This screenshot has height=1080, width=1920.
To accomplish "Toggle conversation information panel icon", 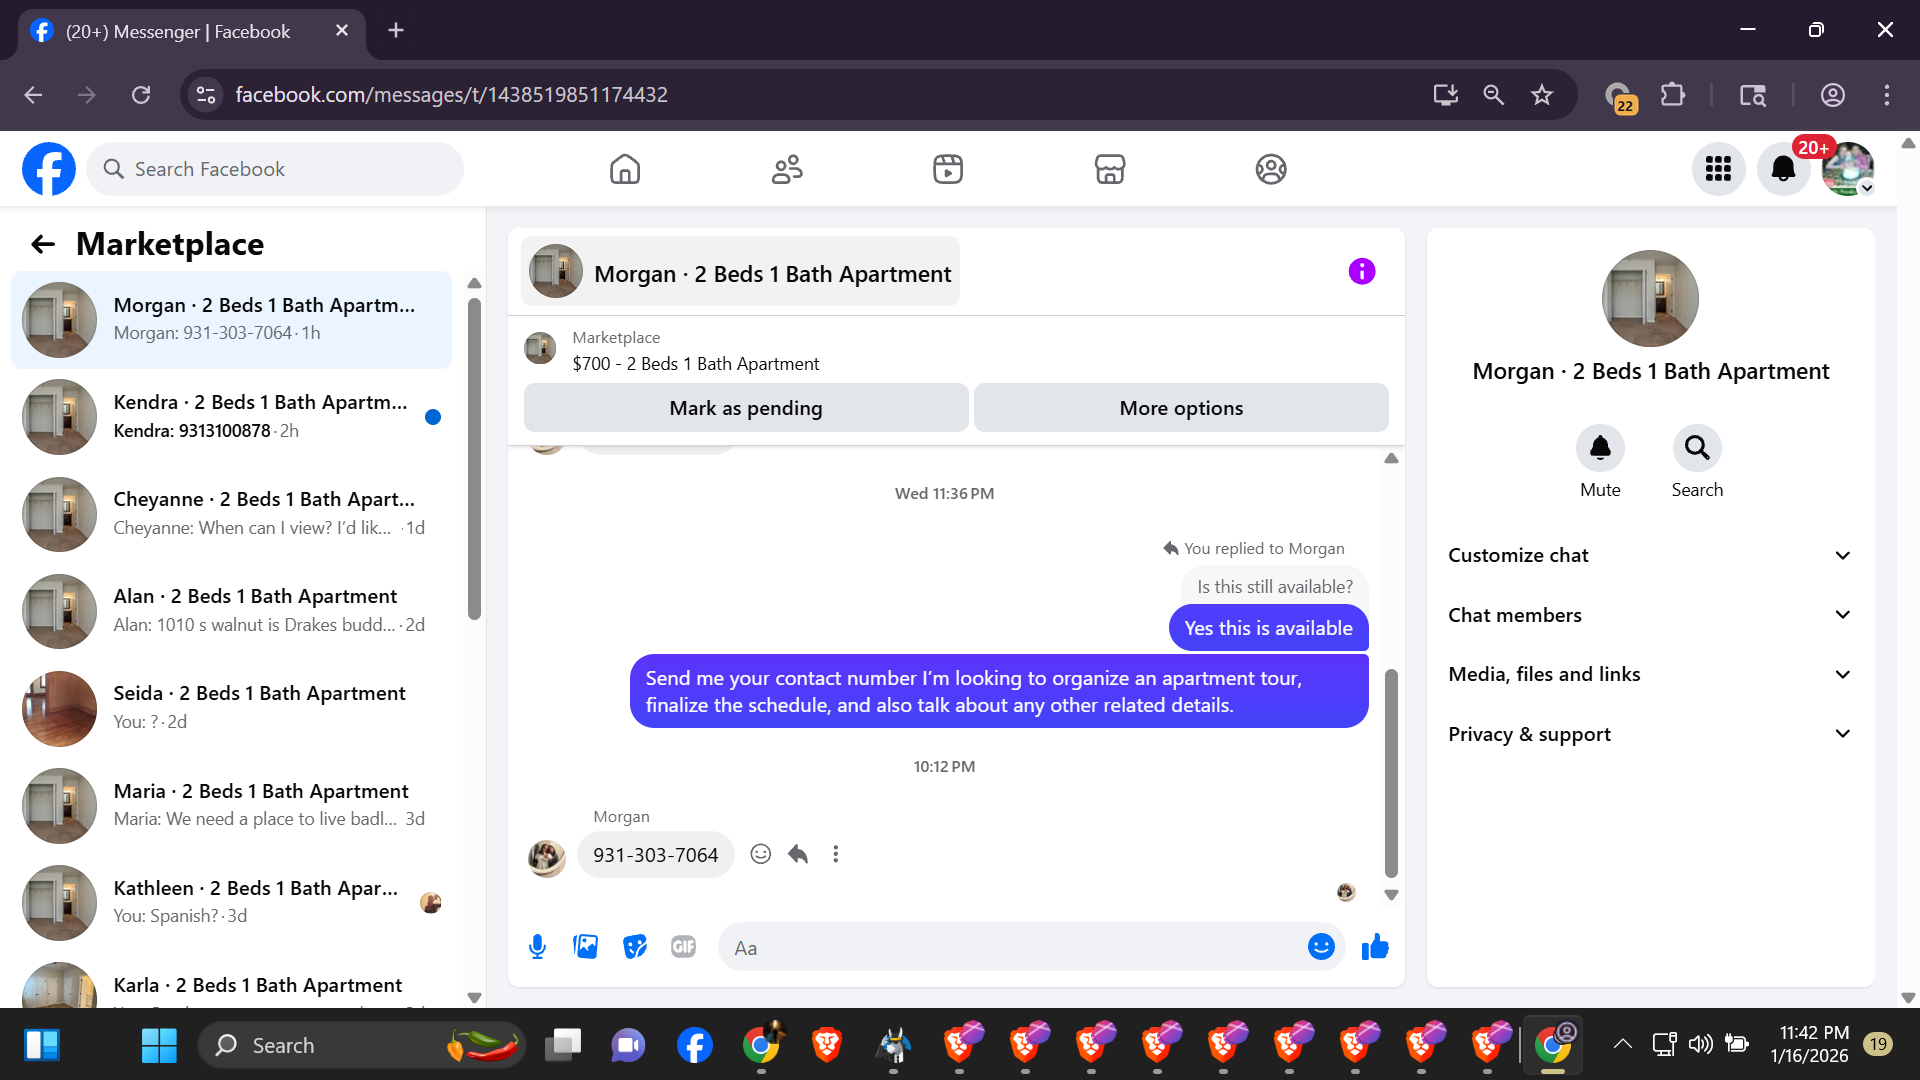I will [1361, 271].
